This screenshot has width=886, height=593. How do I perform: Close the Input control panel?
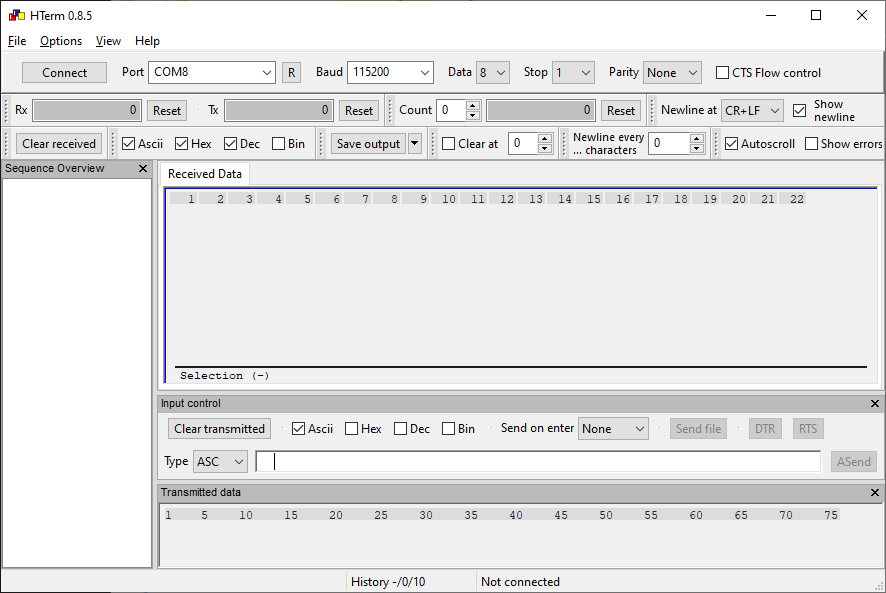click(x=875, y=404)
